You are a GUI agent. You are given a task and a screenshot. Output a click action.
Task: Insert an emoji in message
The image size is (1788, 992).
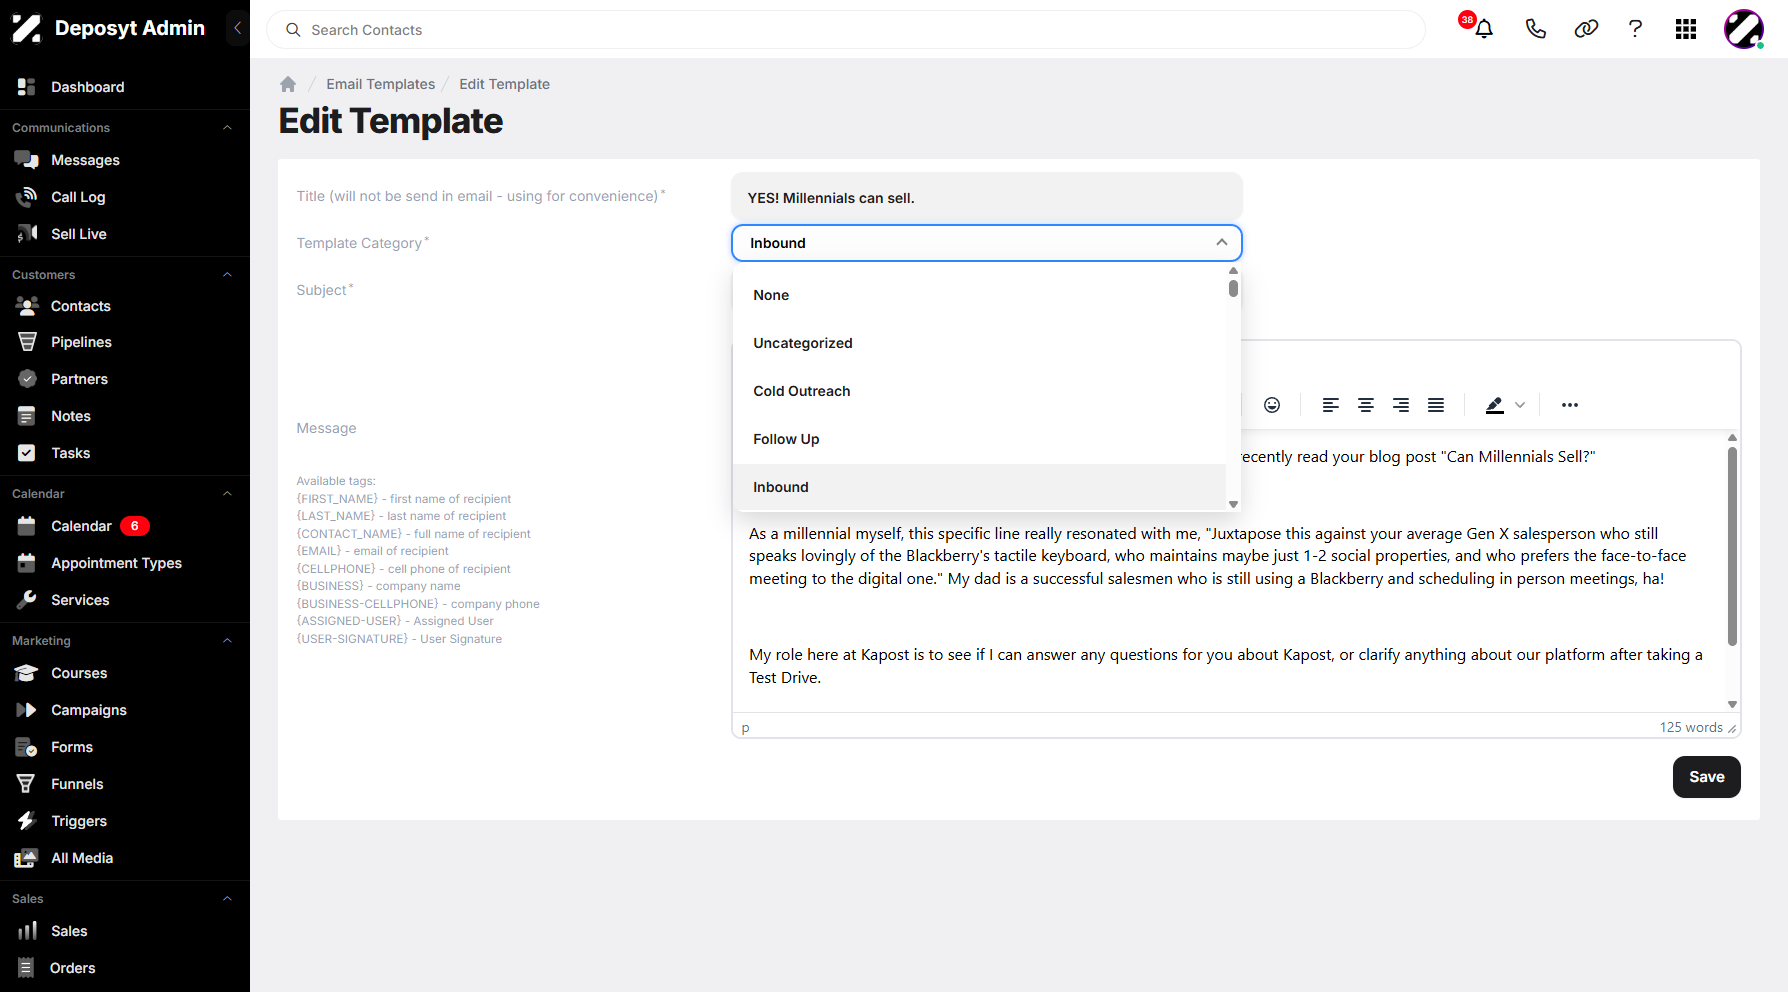(x=1272, y=405)
